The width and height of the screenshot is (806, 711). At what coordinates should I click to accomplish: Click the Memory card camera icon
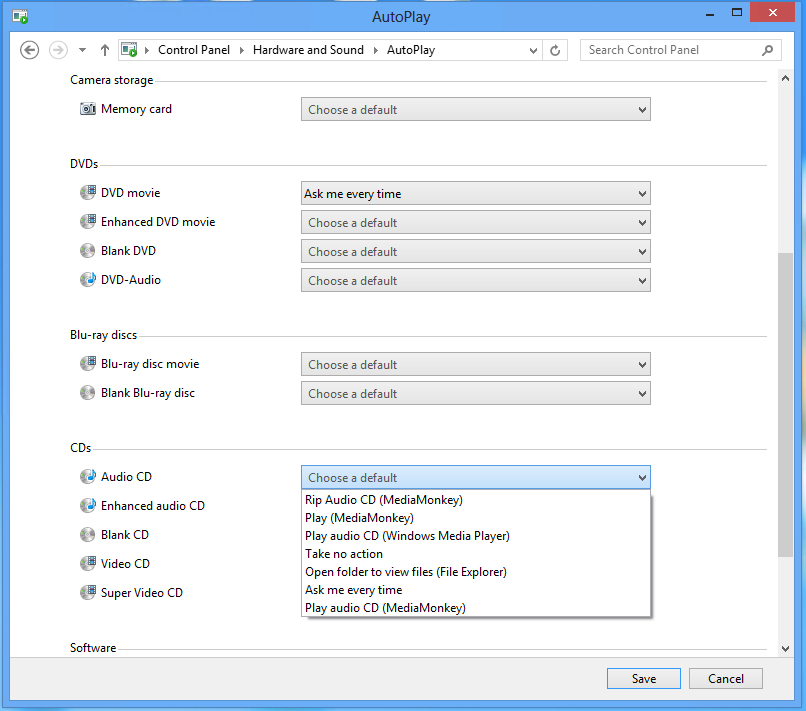point(88,109)
